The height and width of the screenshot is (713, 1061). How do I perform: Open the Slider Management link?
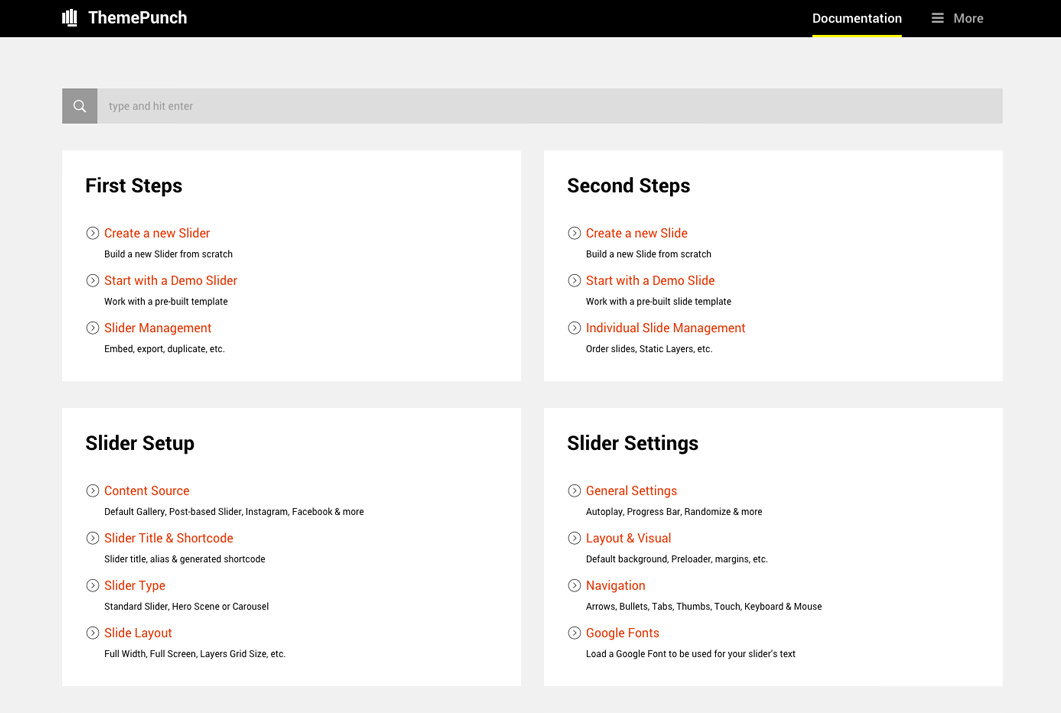pos(158,328)
